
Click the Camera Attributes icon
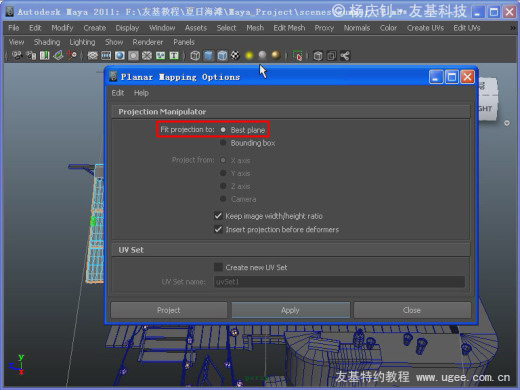pyautogui.click(x=32, y=55)
